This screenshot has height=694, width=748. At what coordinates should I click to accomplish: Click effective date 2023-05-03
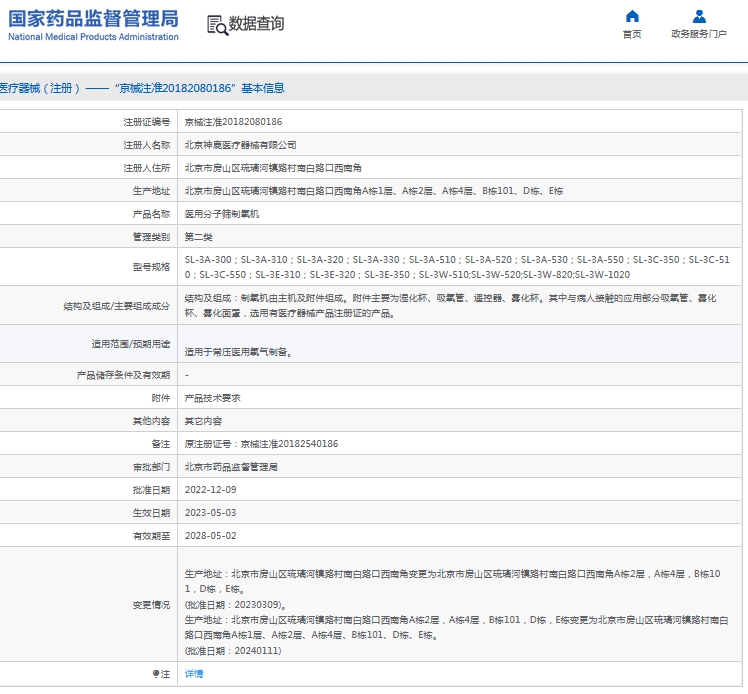click(210, 512)
